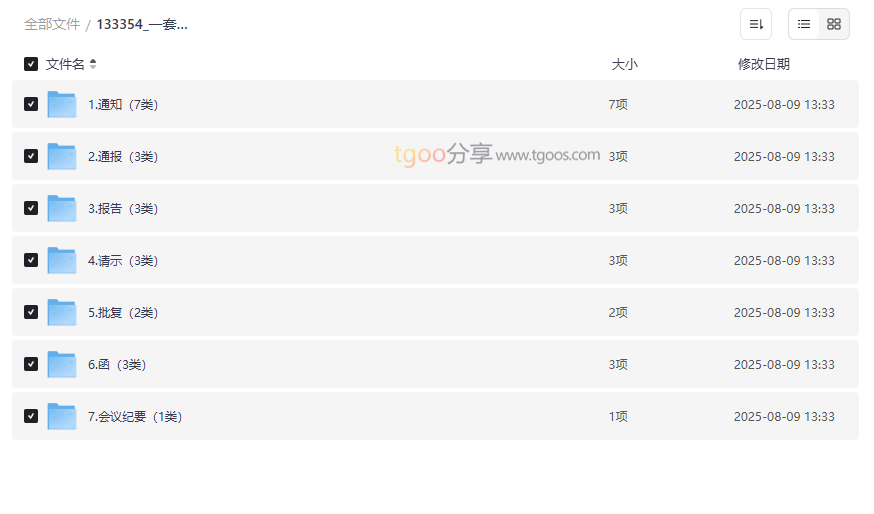Open the 6.函（3类） folder name
This screenshot has width=874, height=514.
coord(117,364)
